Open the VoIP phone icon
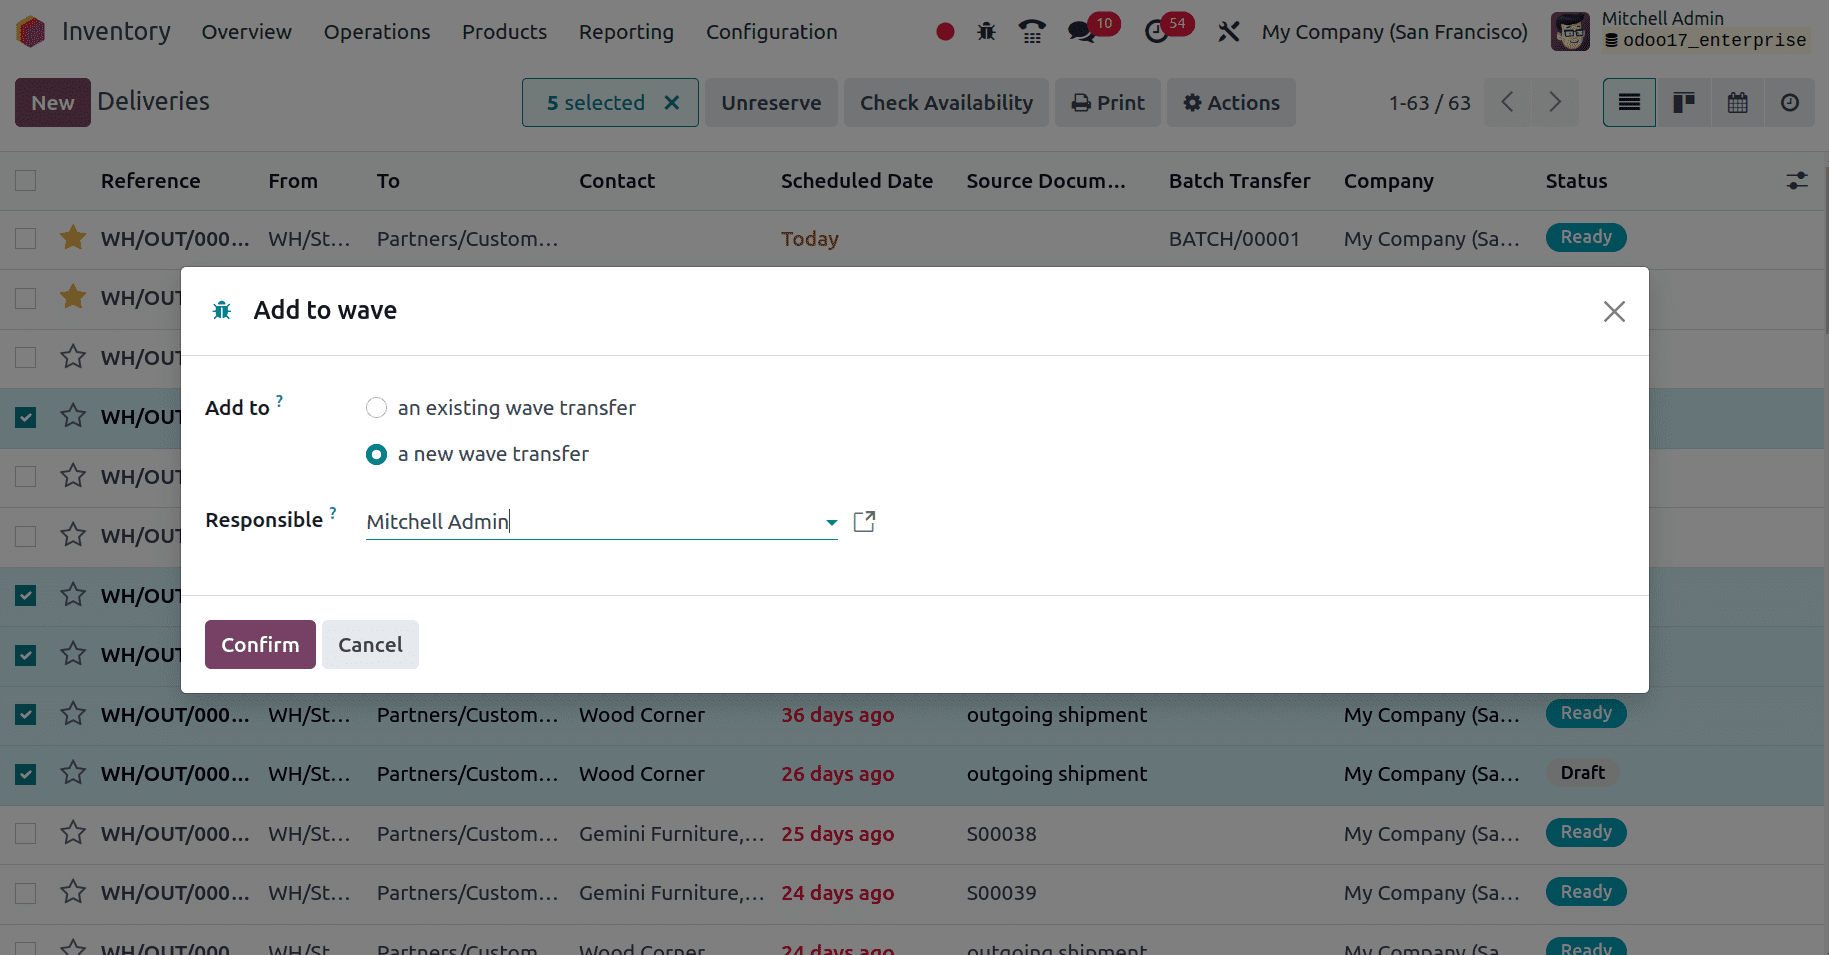Viewport: 1829px width, 955px height. pos(1032,32)
